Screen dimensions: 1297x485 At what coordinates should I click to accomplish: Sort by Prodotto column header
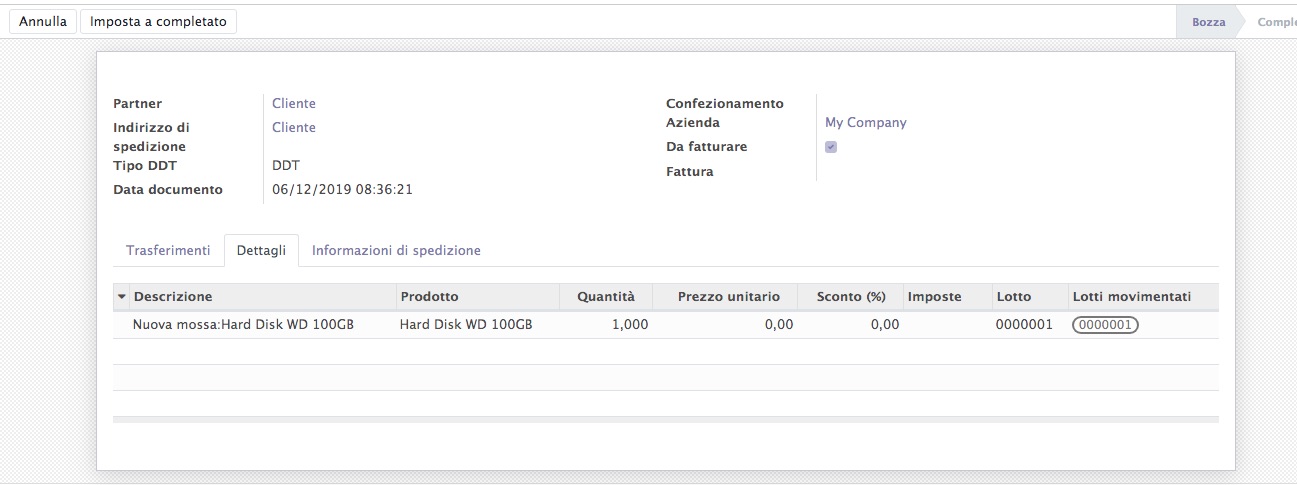(476, 297)
